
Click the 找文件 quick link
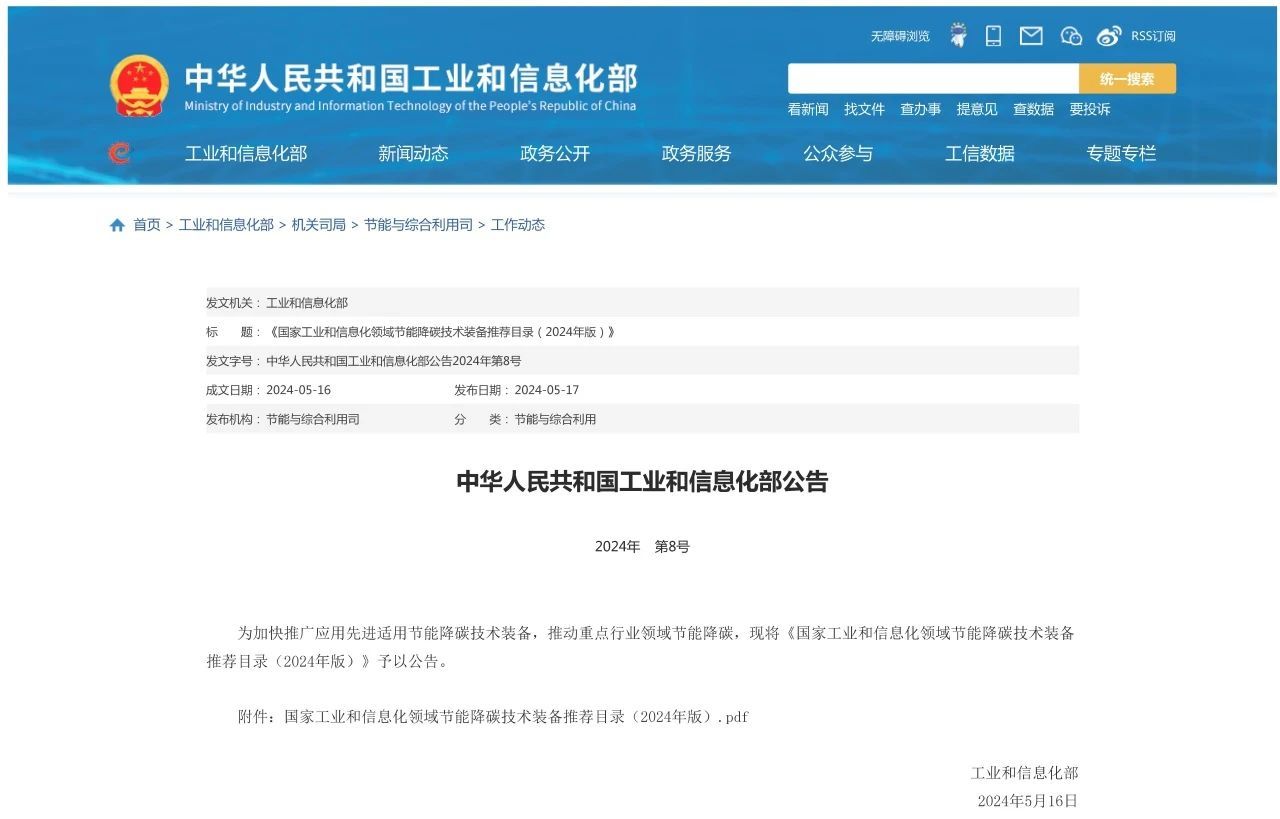[x=864, y=109]
